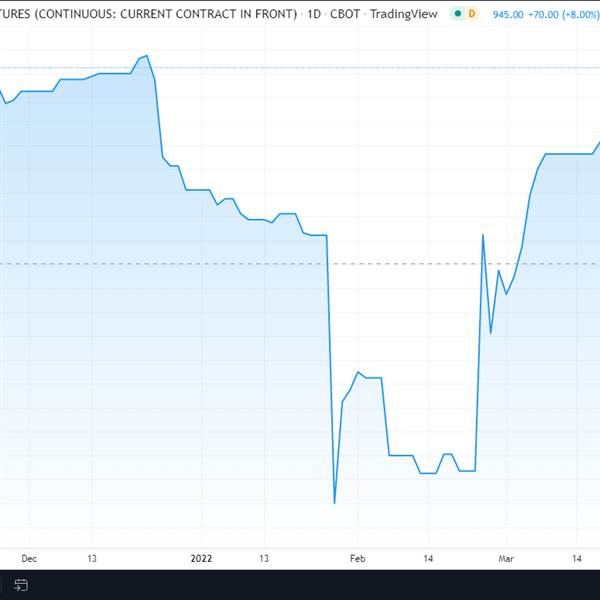The width and height of the screenshot is (600, 600).
Task: Click the chart title ending in TradingView
Action: [x=218, y=14]
